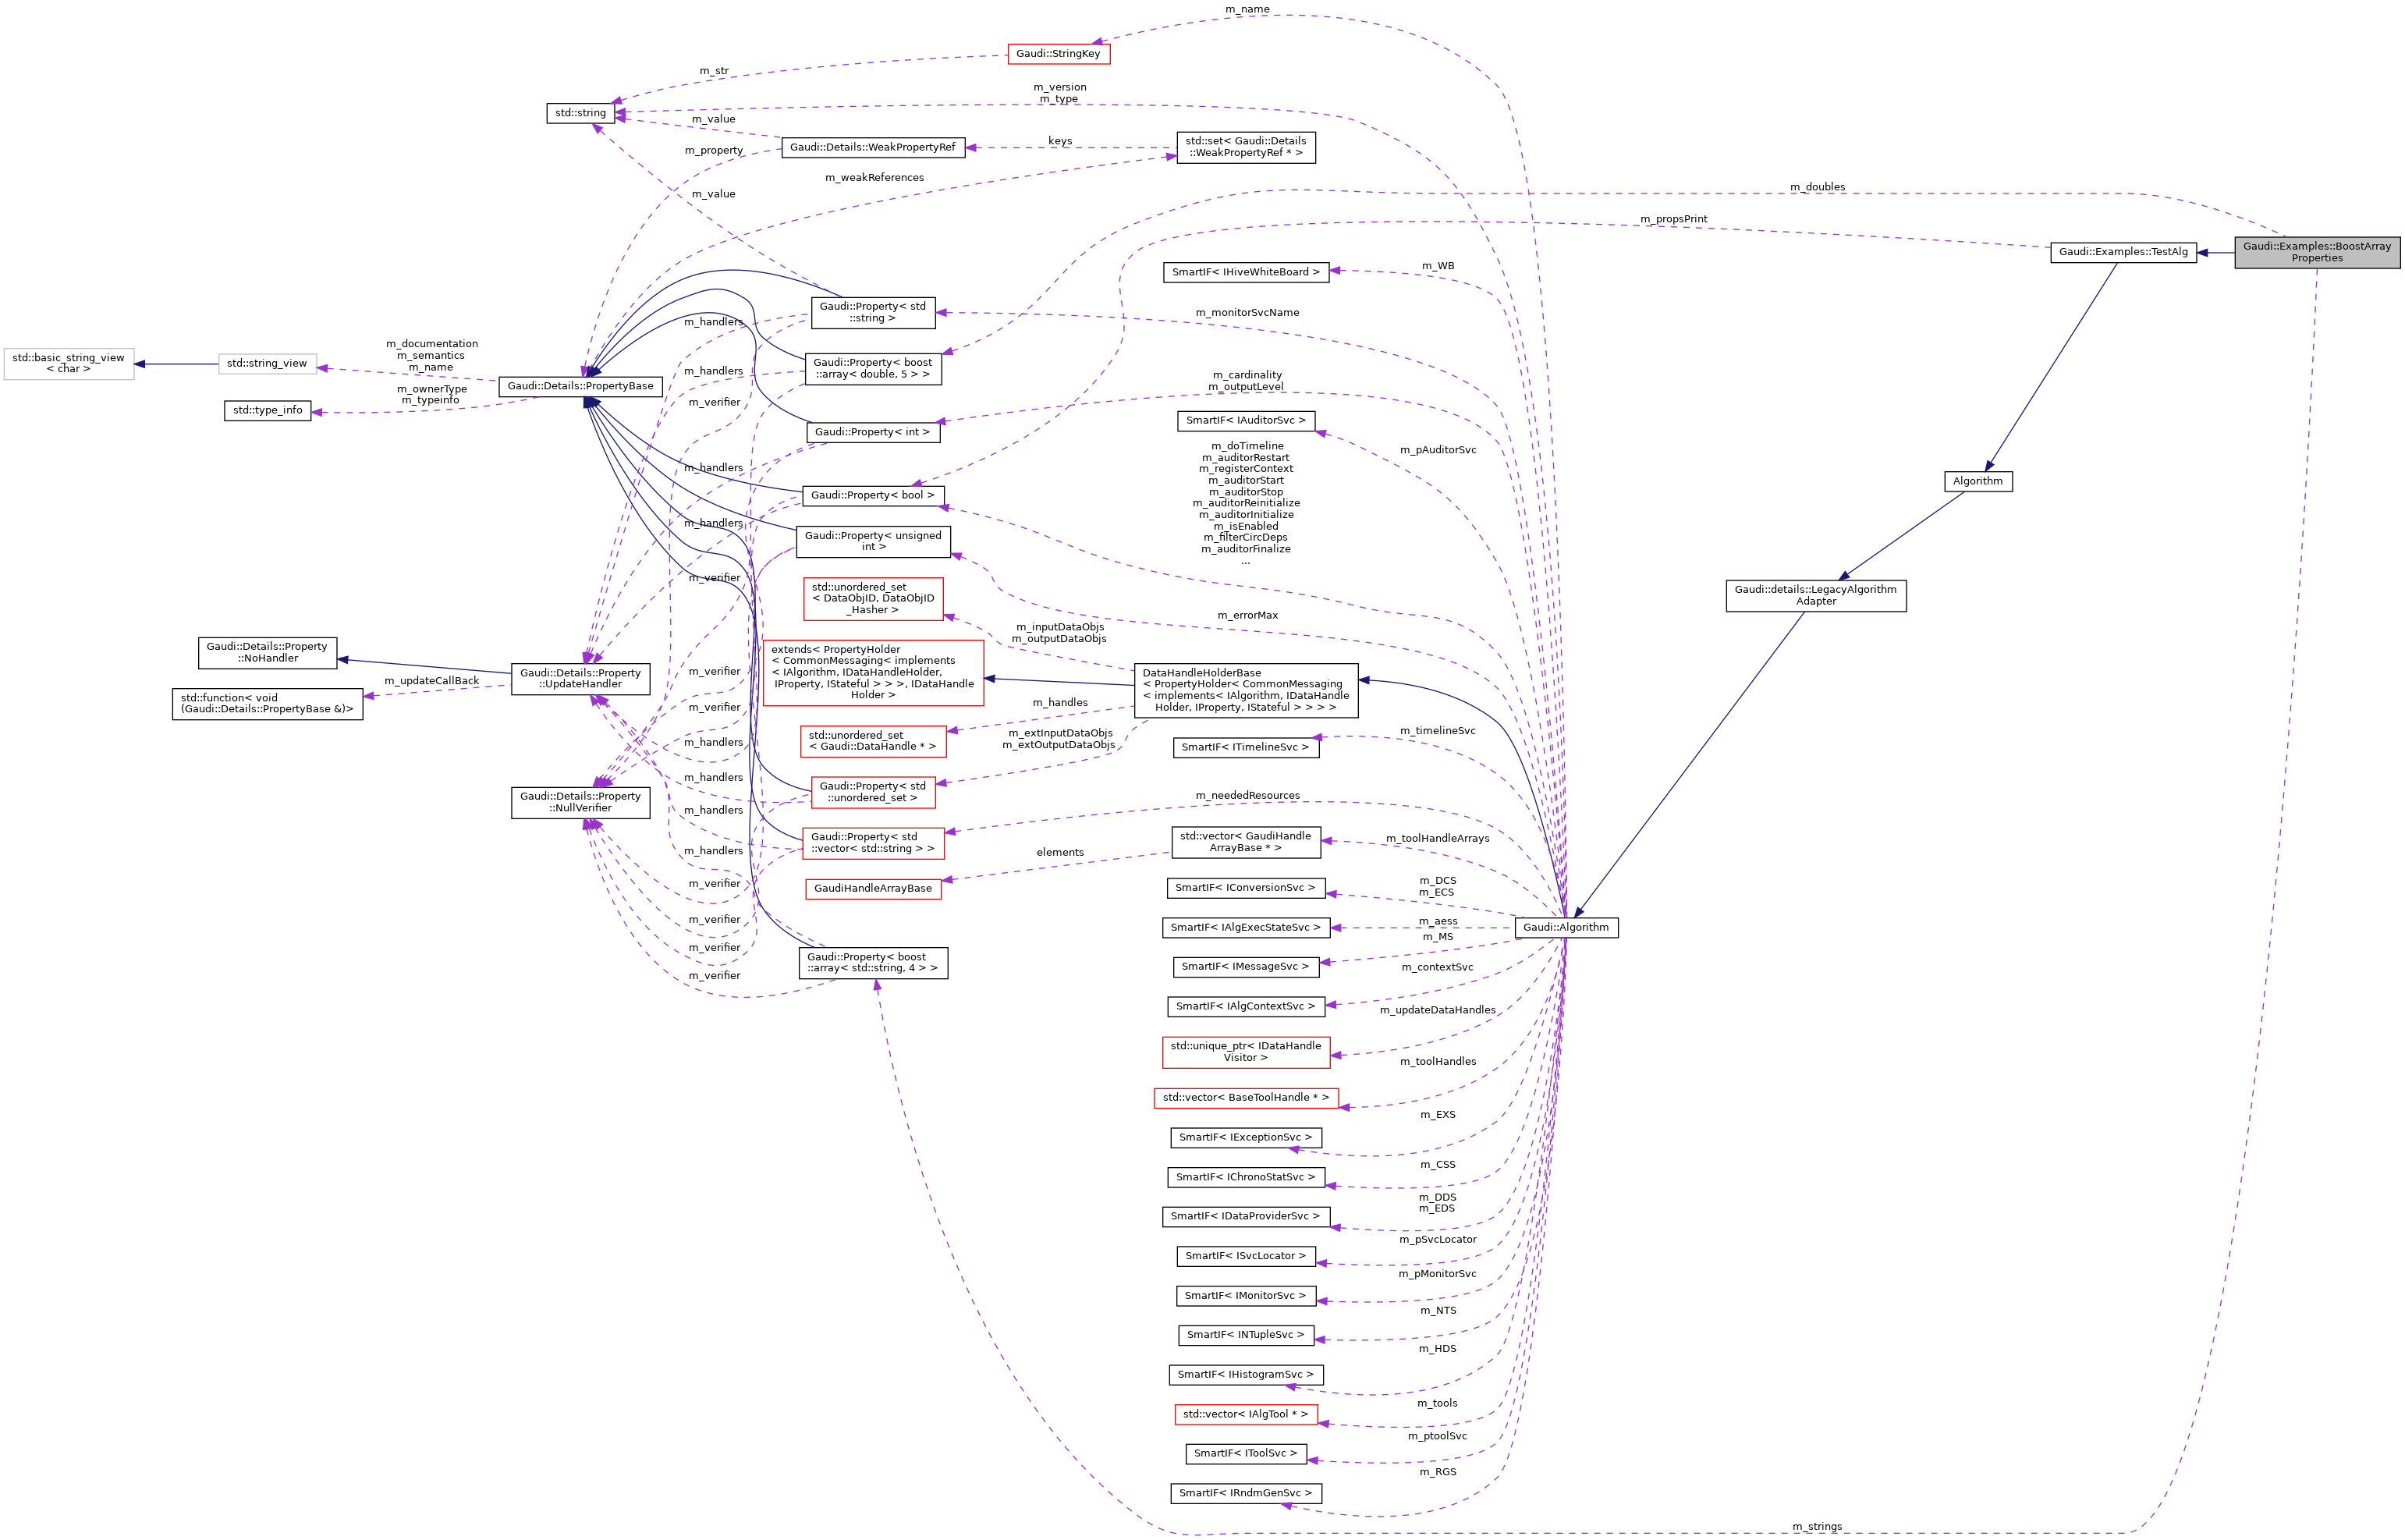Select Gaudi::Property< std::unordered_set > node

(x=873, y=792)
